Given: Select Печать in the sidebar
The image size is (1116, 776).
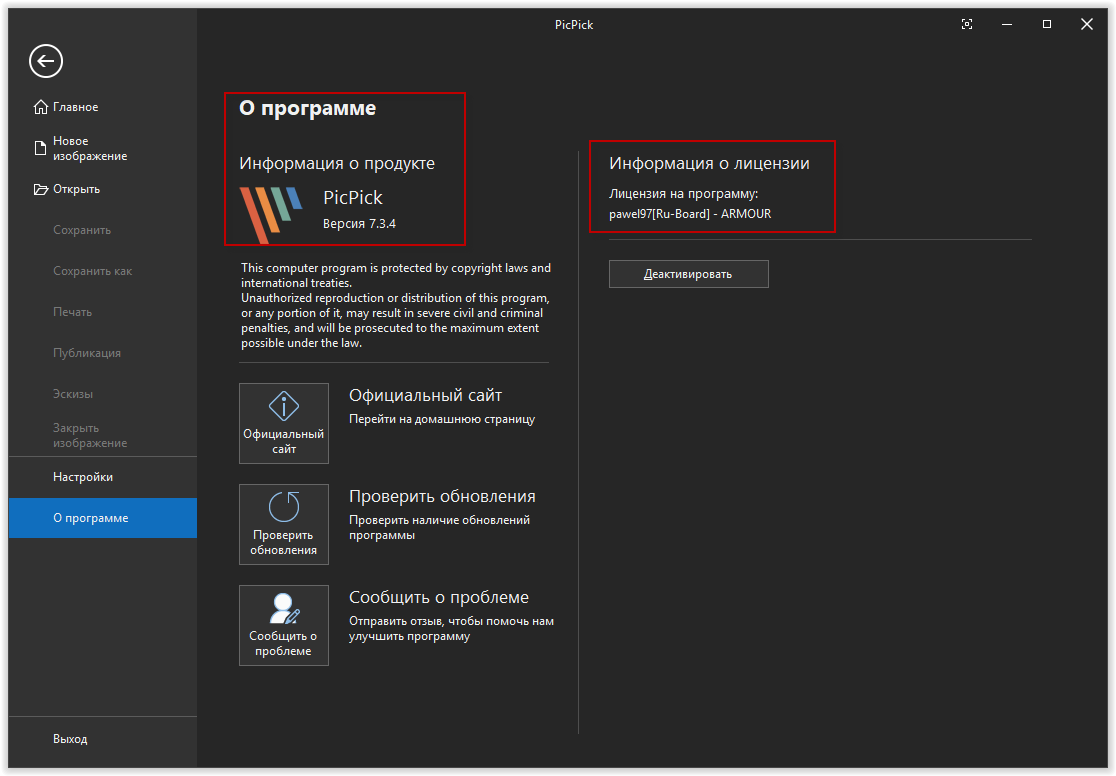Looking at the screenshot, I should click(x=102, y=312).
